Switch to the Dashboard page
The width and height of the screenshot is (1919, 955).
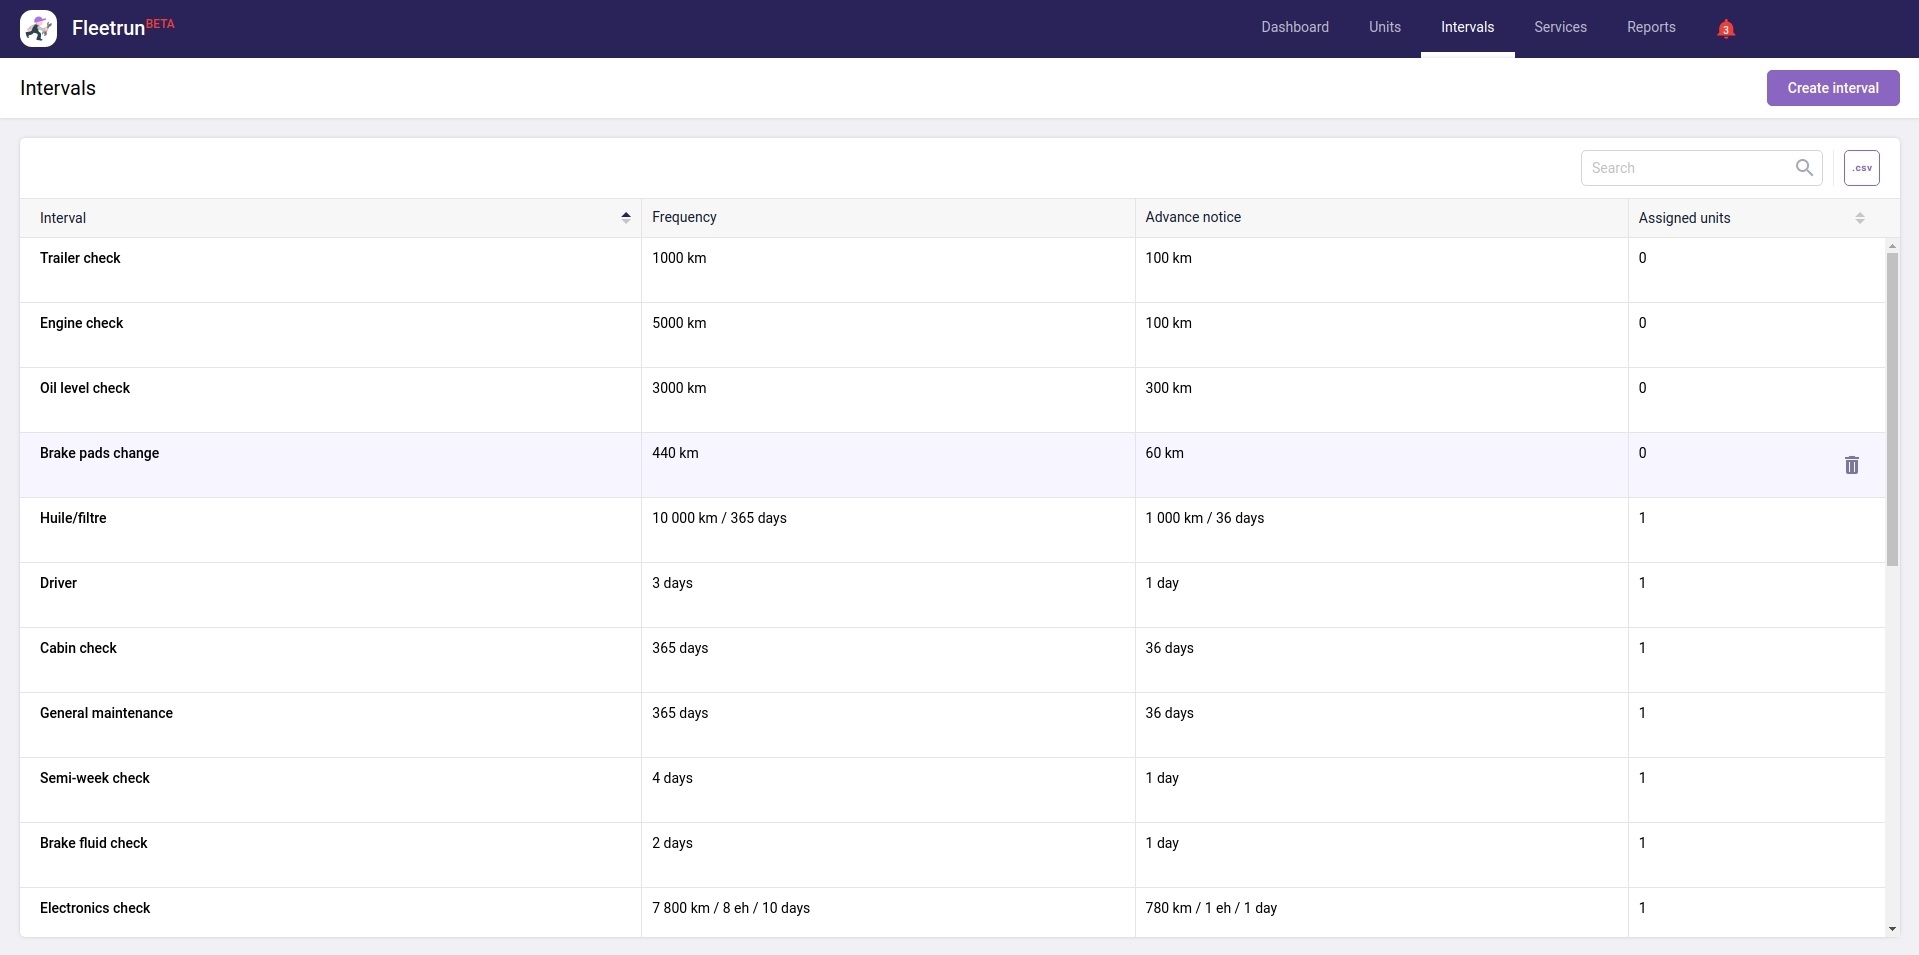[1294, 27]
